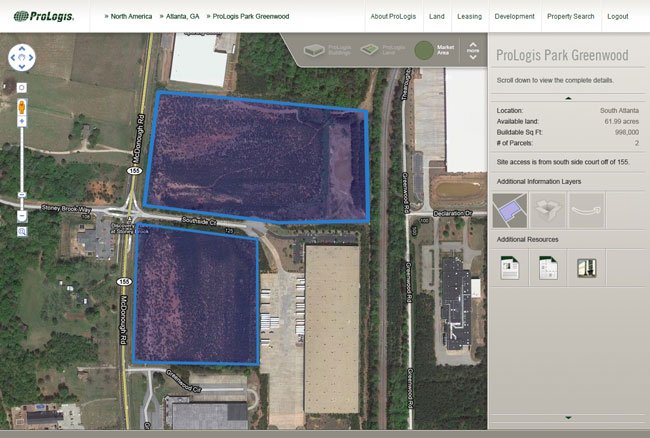The height and width of the screenshot is (438, 650).
Task: Click the 'Greenwood Cir' road label
Action: [184, 380]
